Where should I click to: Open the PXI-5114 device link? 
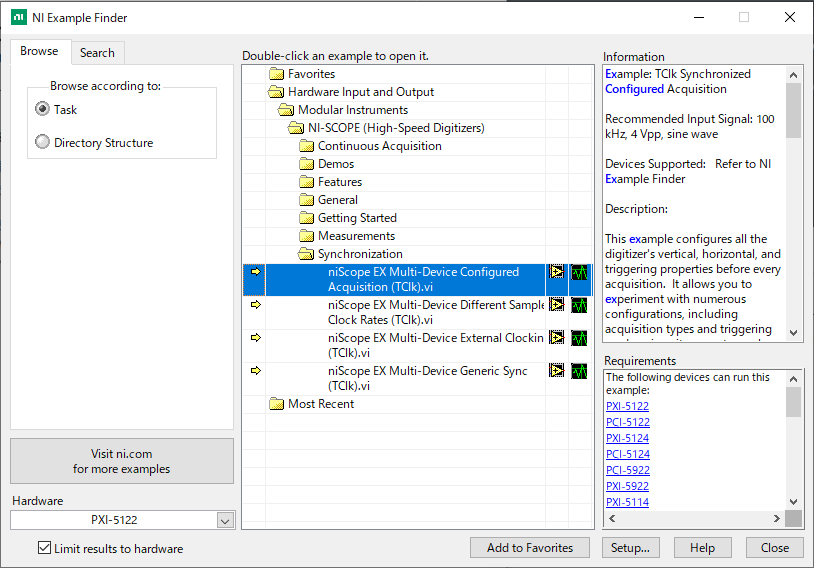click(x=627, y=502)
